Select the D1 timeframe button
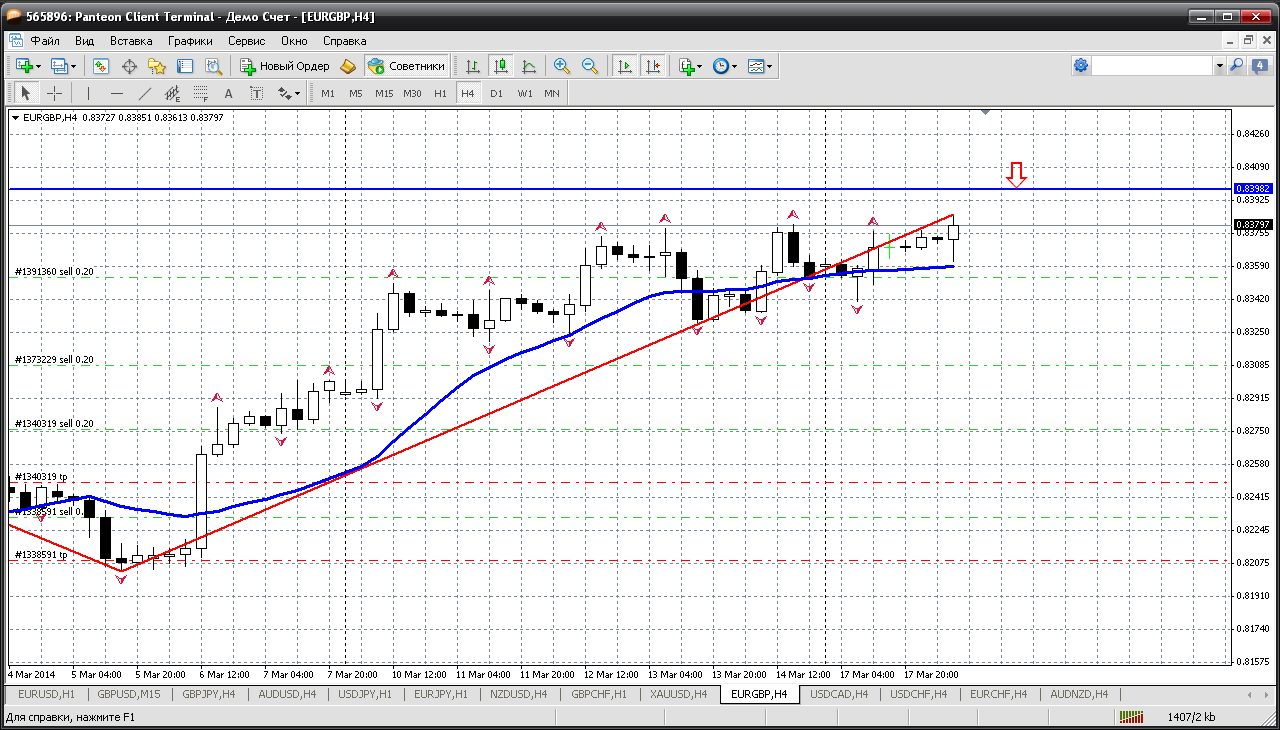This screenshot has height=730, width=1280. point(496,93)
